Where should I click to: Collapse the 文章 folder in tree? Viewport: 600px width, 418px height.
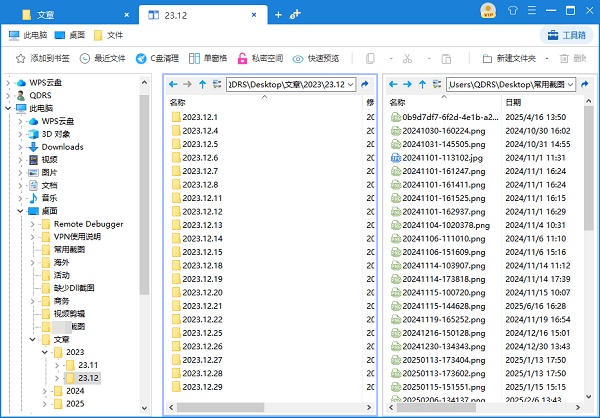[32, 339]
